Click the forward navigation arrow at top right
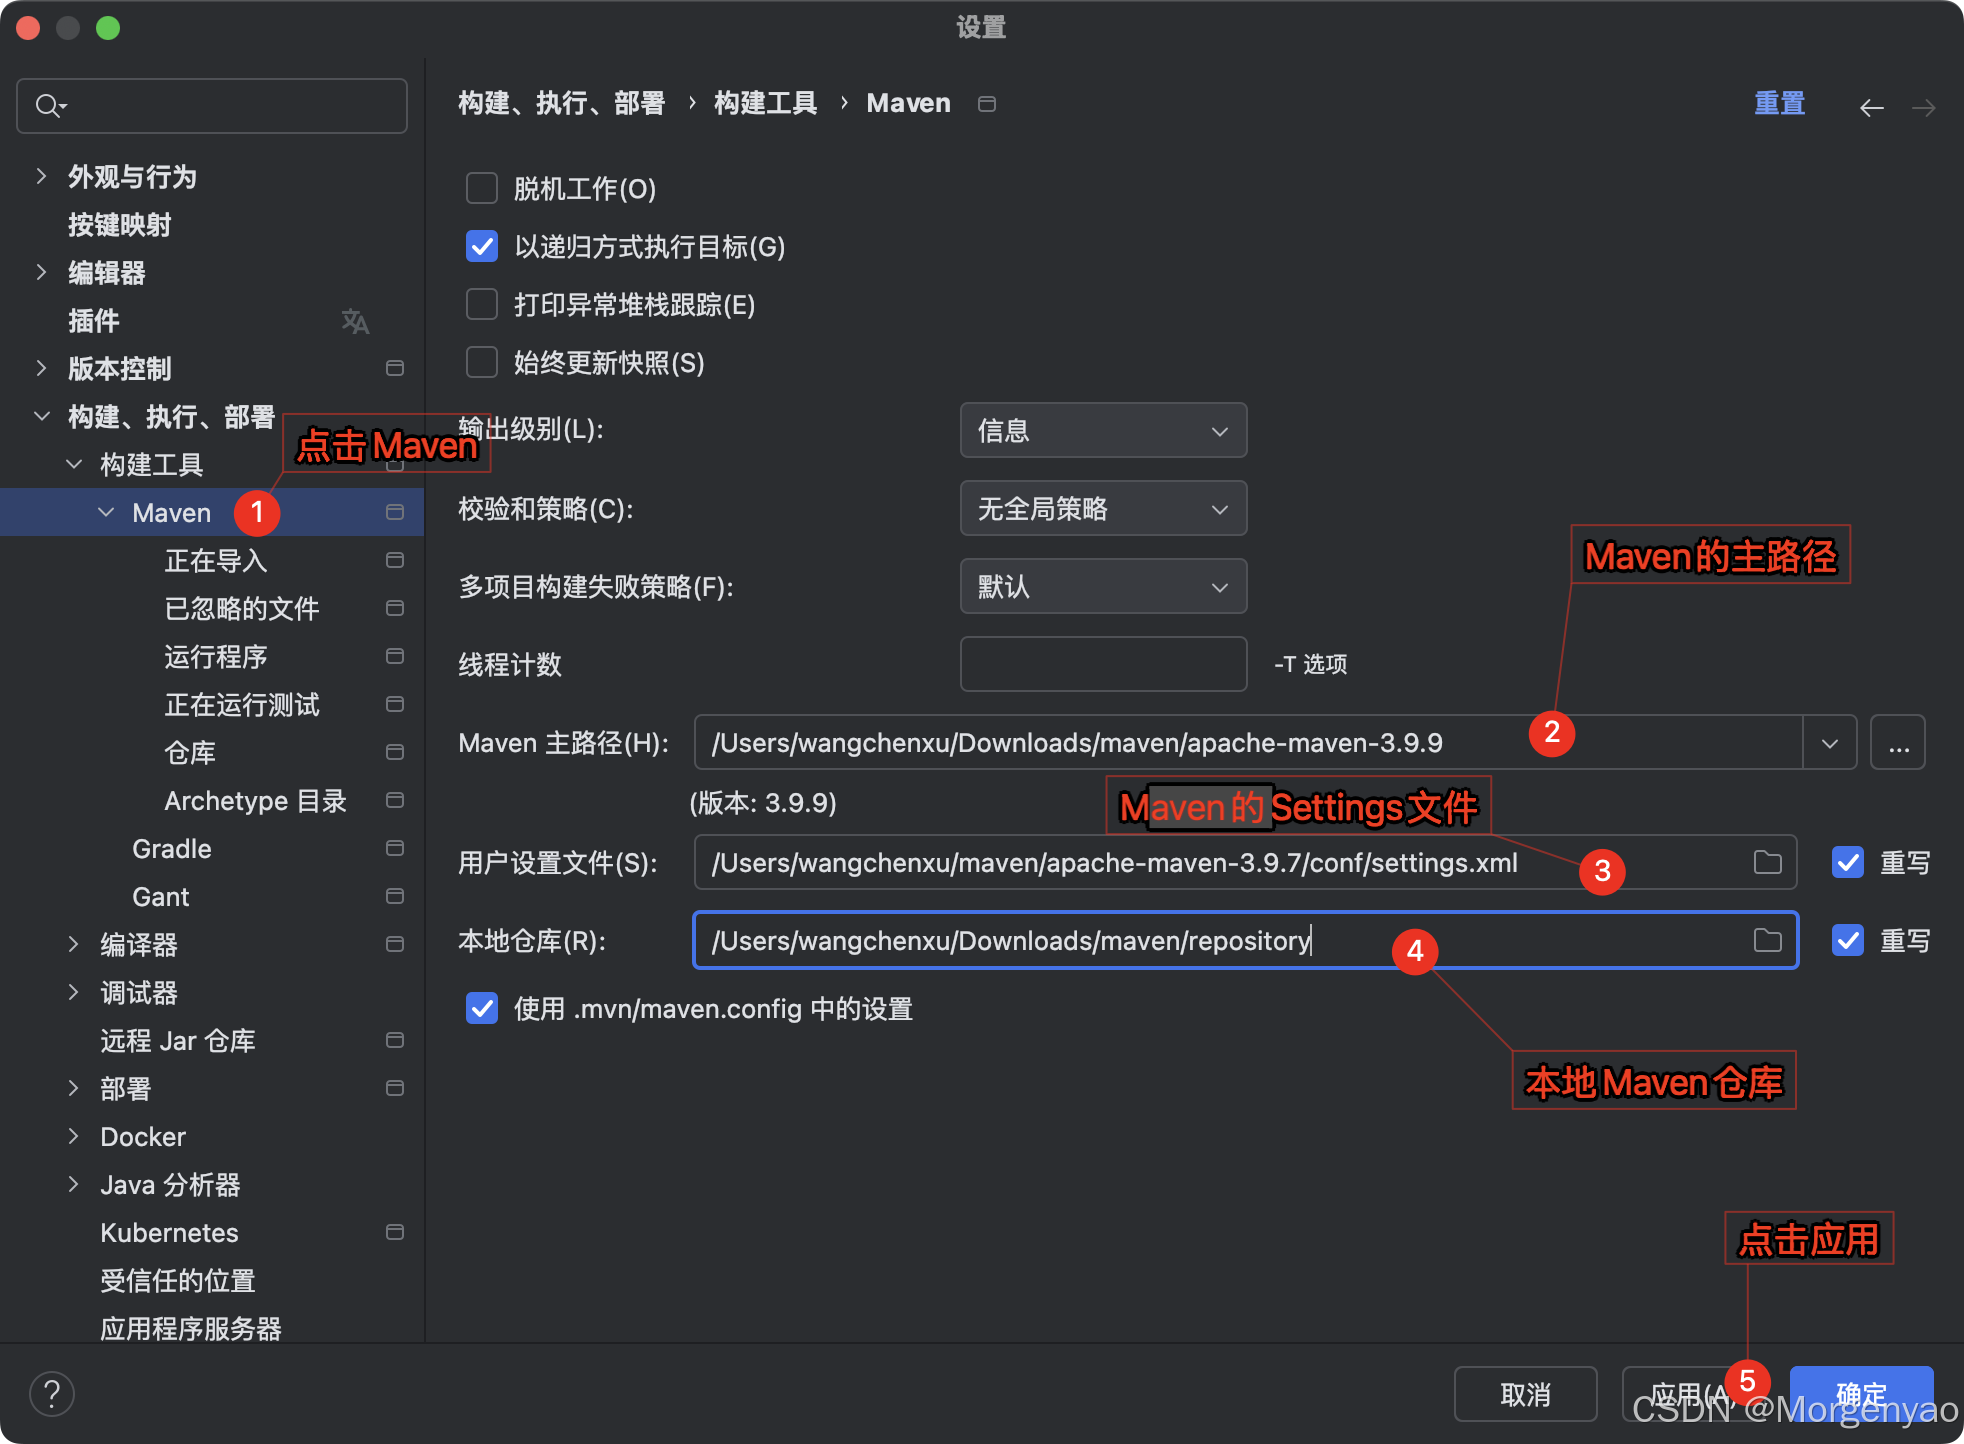The height and width of the screenshot is (1444, 1964). pos(1925,106)
